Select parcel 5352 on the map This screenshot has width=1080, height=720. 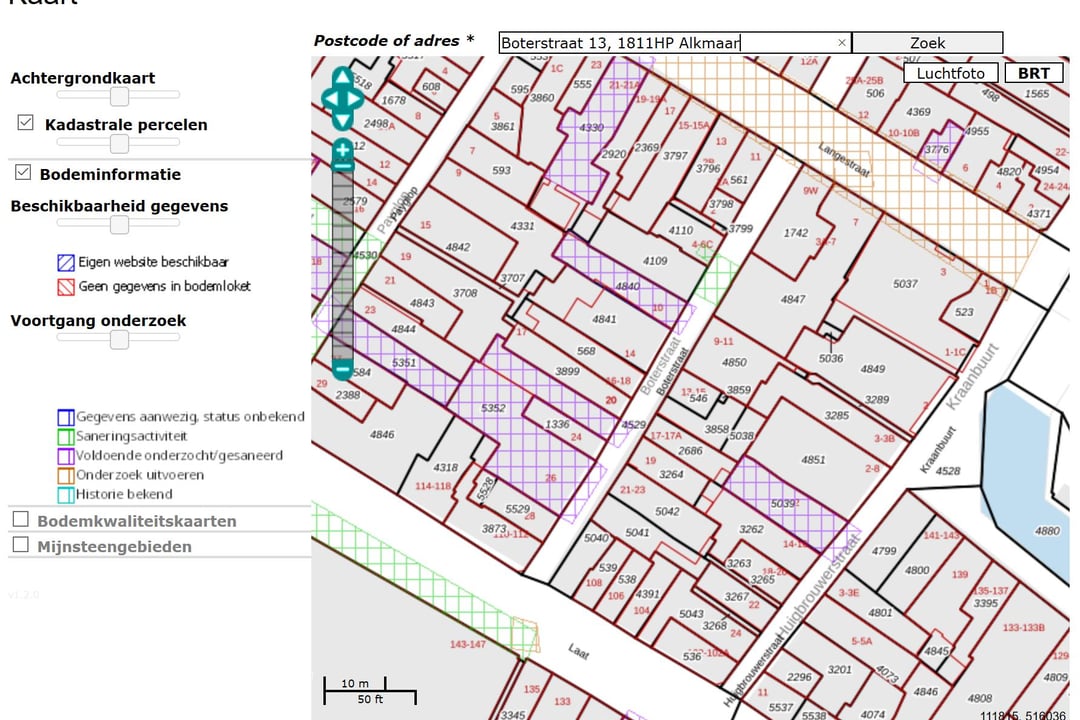click(493, 408)
